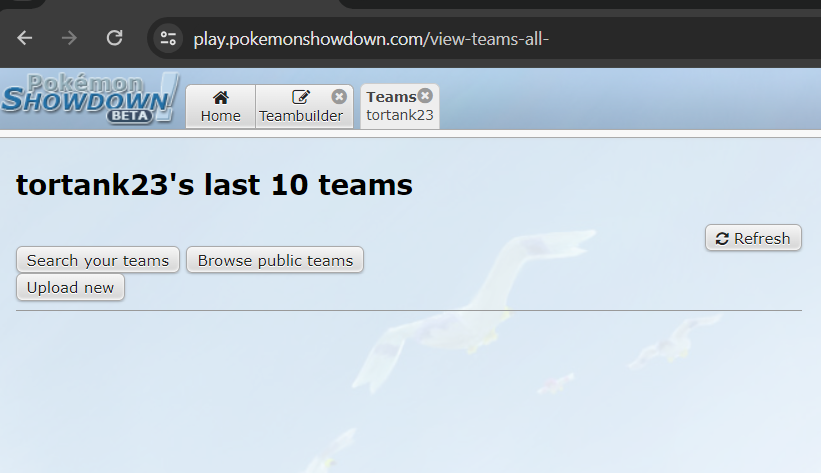
Task: Click the Upload new button
Action: (x=70, y=288)
